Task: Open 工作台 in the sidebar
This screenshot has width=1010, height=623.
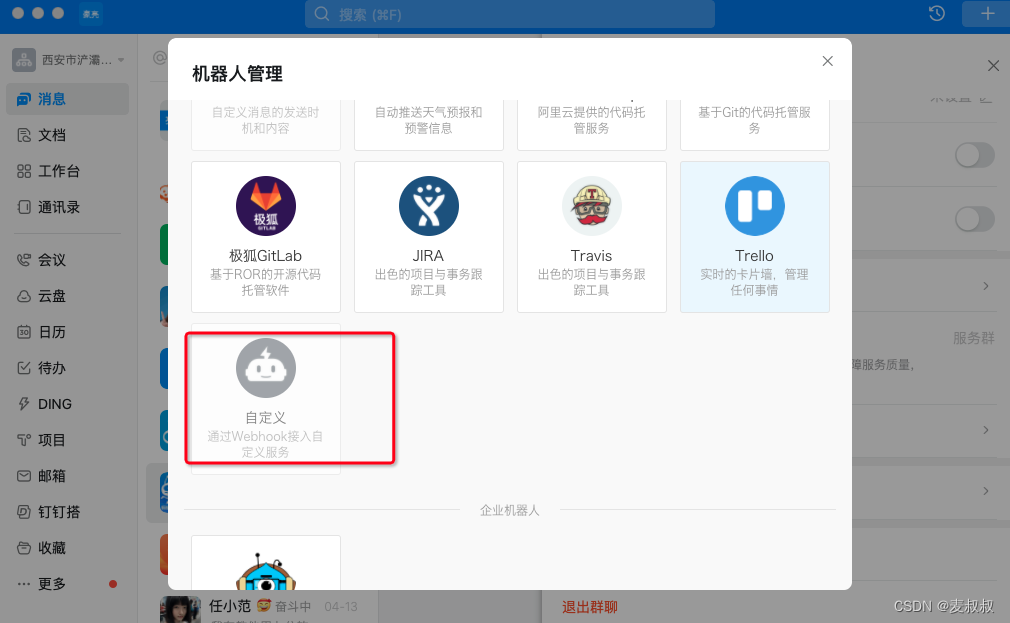Action: point(67,171)
